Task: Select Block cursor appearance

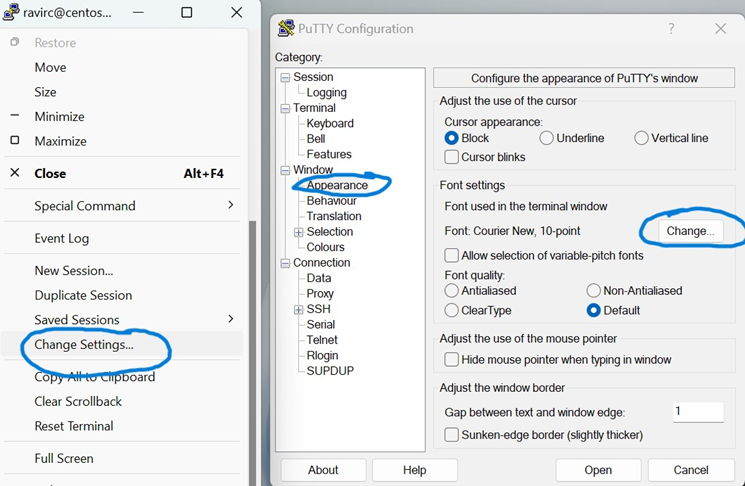Action: [451, 138]
